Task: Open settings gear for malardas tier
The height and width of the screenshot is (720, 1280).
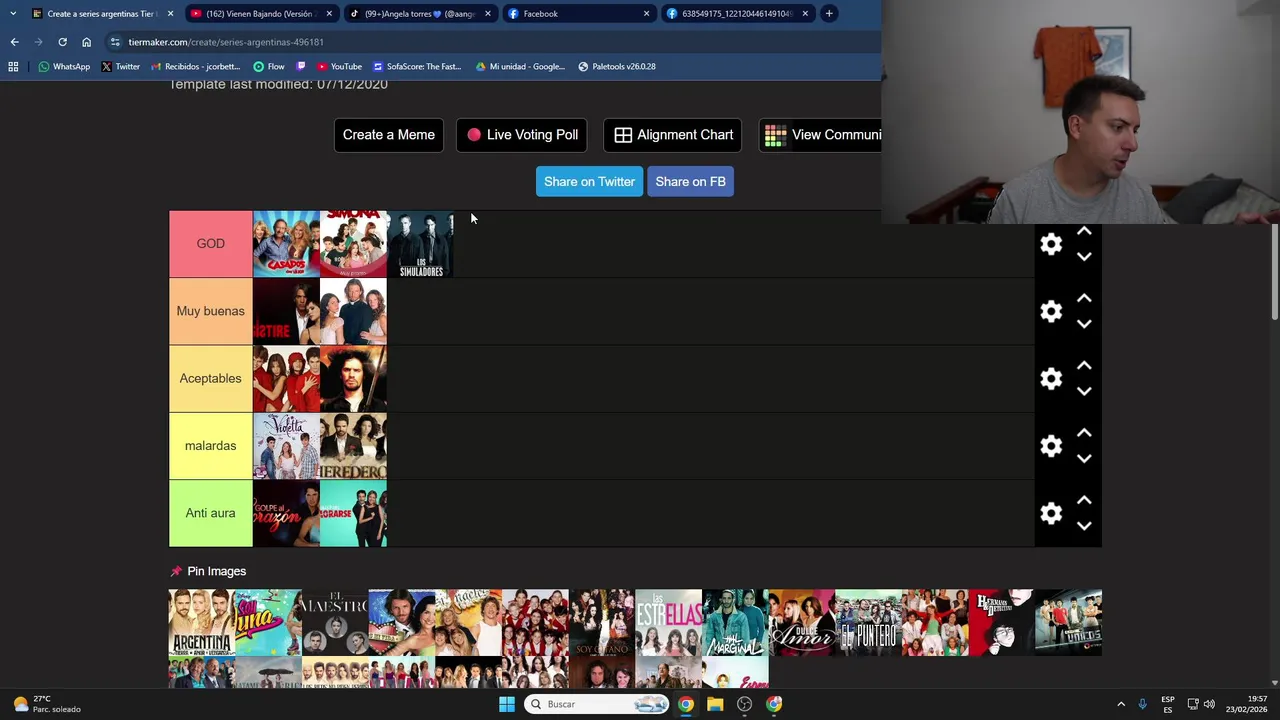Action: (x=1051, y=446)
